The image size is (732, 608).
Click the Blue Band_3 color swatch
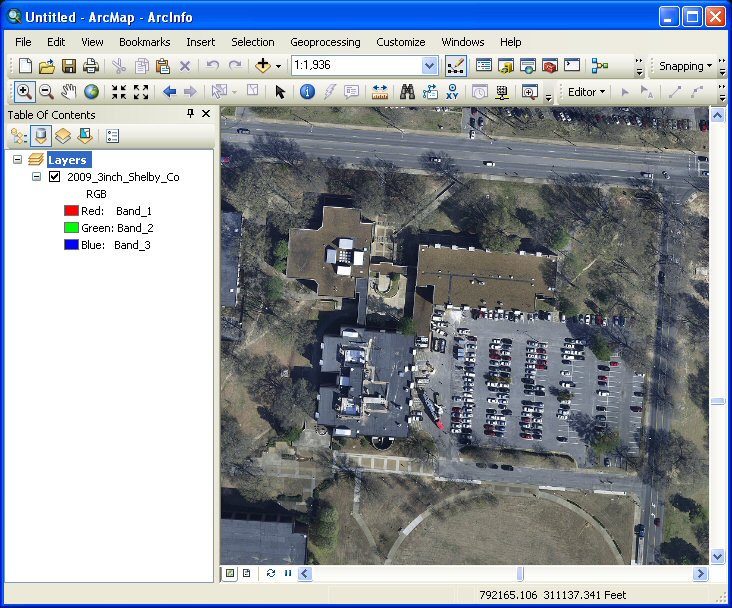coord(71,245)
